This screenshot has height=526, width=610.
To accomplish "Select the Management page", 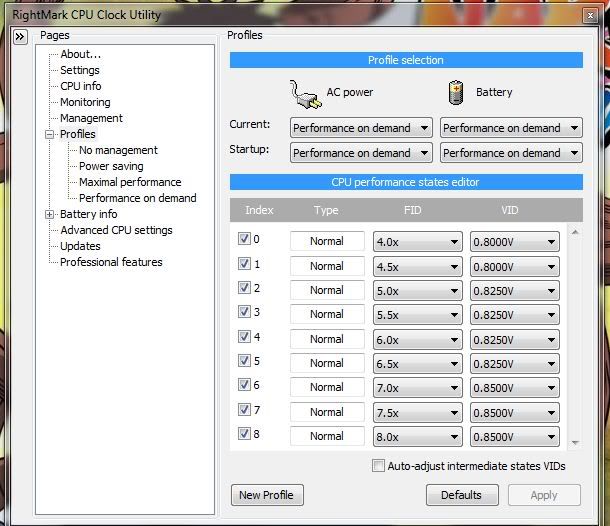I will (x=91, y=118).
